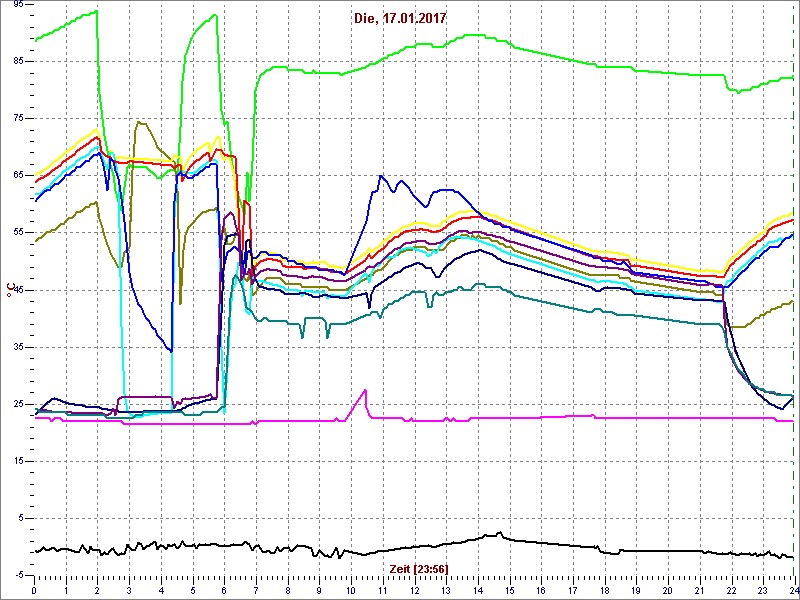Click hour label 4 on time axis
800x600 pixels.
161,591
